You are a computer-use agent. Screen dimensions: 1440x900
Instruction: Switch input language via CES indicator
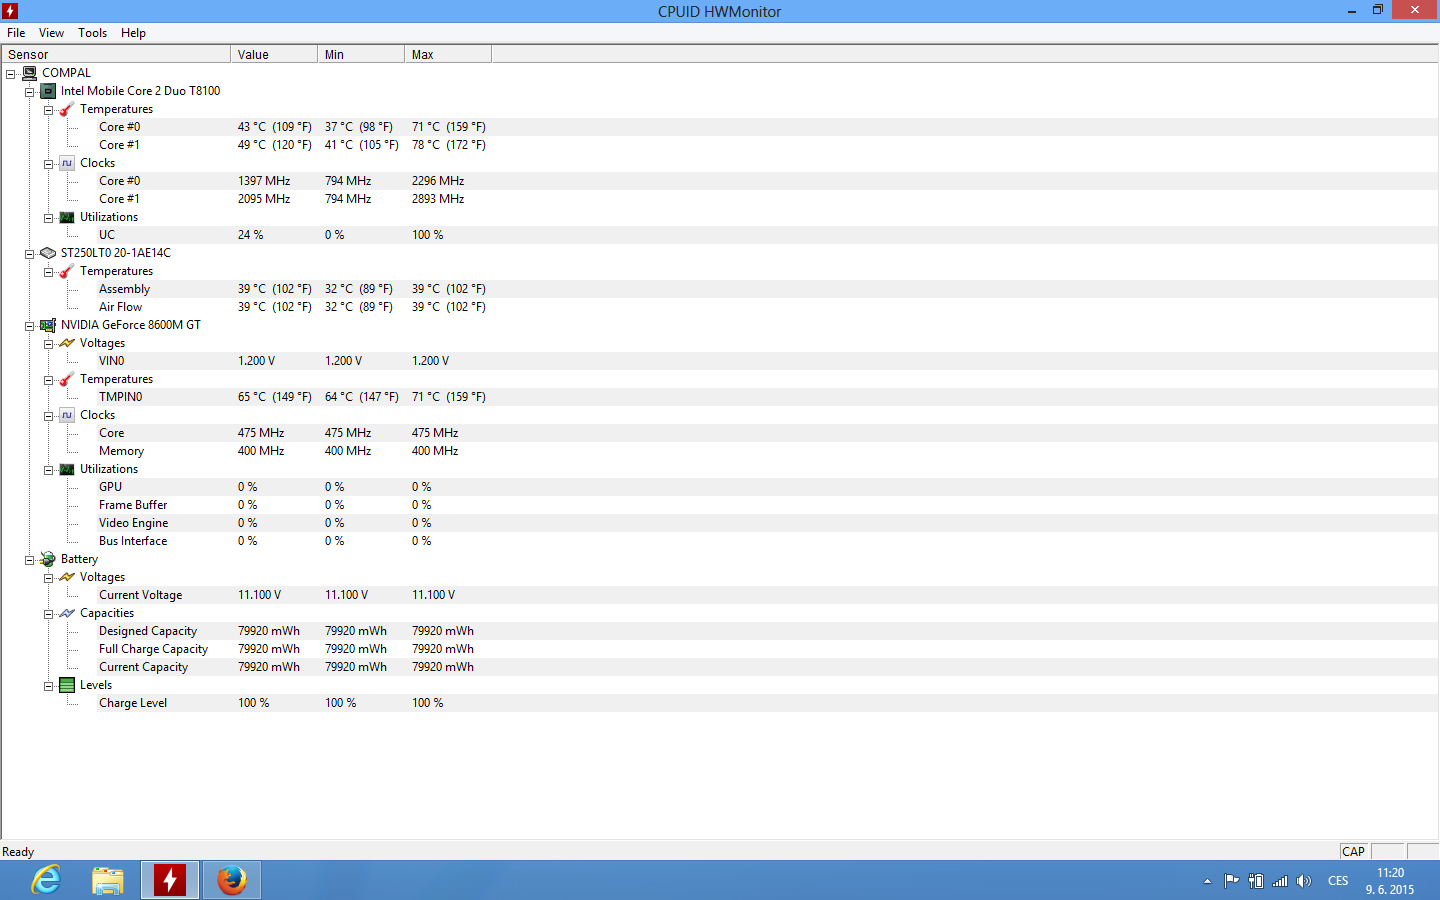point(1338,881)
